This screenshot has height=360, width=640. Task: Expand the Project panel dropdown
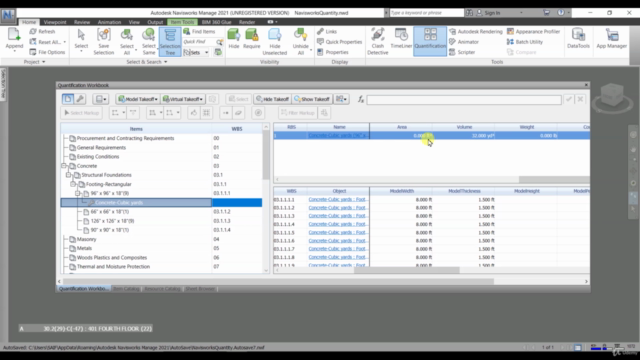(34, 62)
